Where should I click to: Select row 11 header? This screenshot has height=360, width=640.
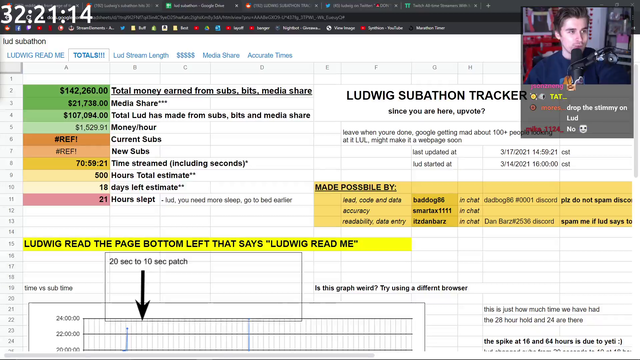tap(11, 199)
